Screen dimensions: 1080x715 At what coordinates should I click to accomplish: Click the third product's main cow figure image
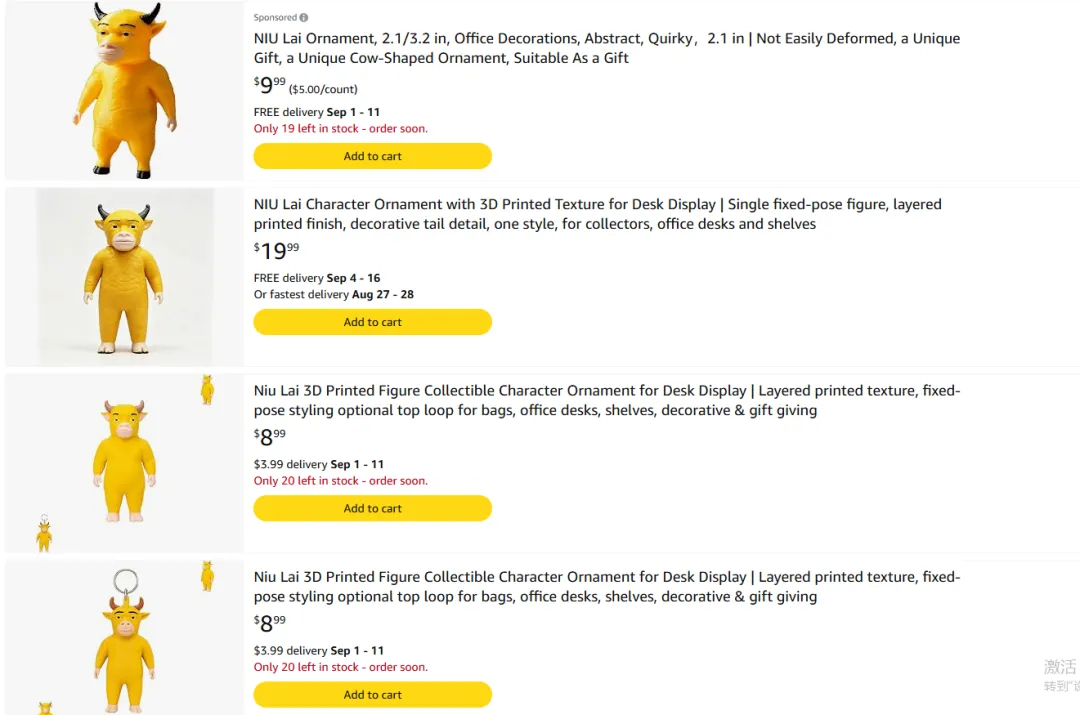tap(125, 460)
